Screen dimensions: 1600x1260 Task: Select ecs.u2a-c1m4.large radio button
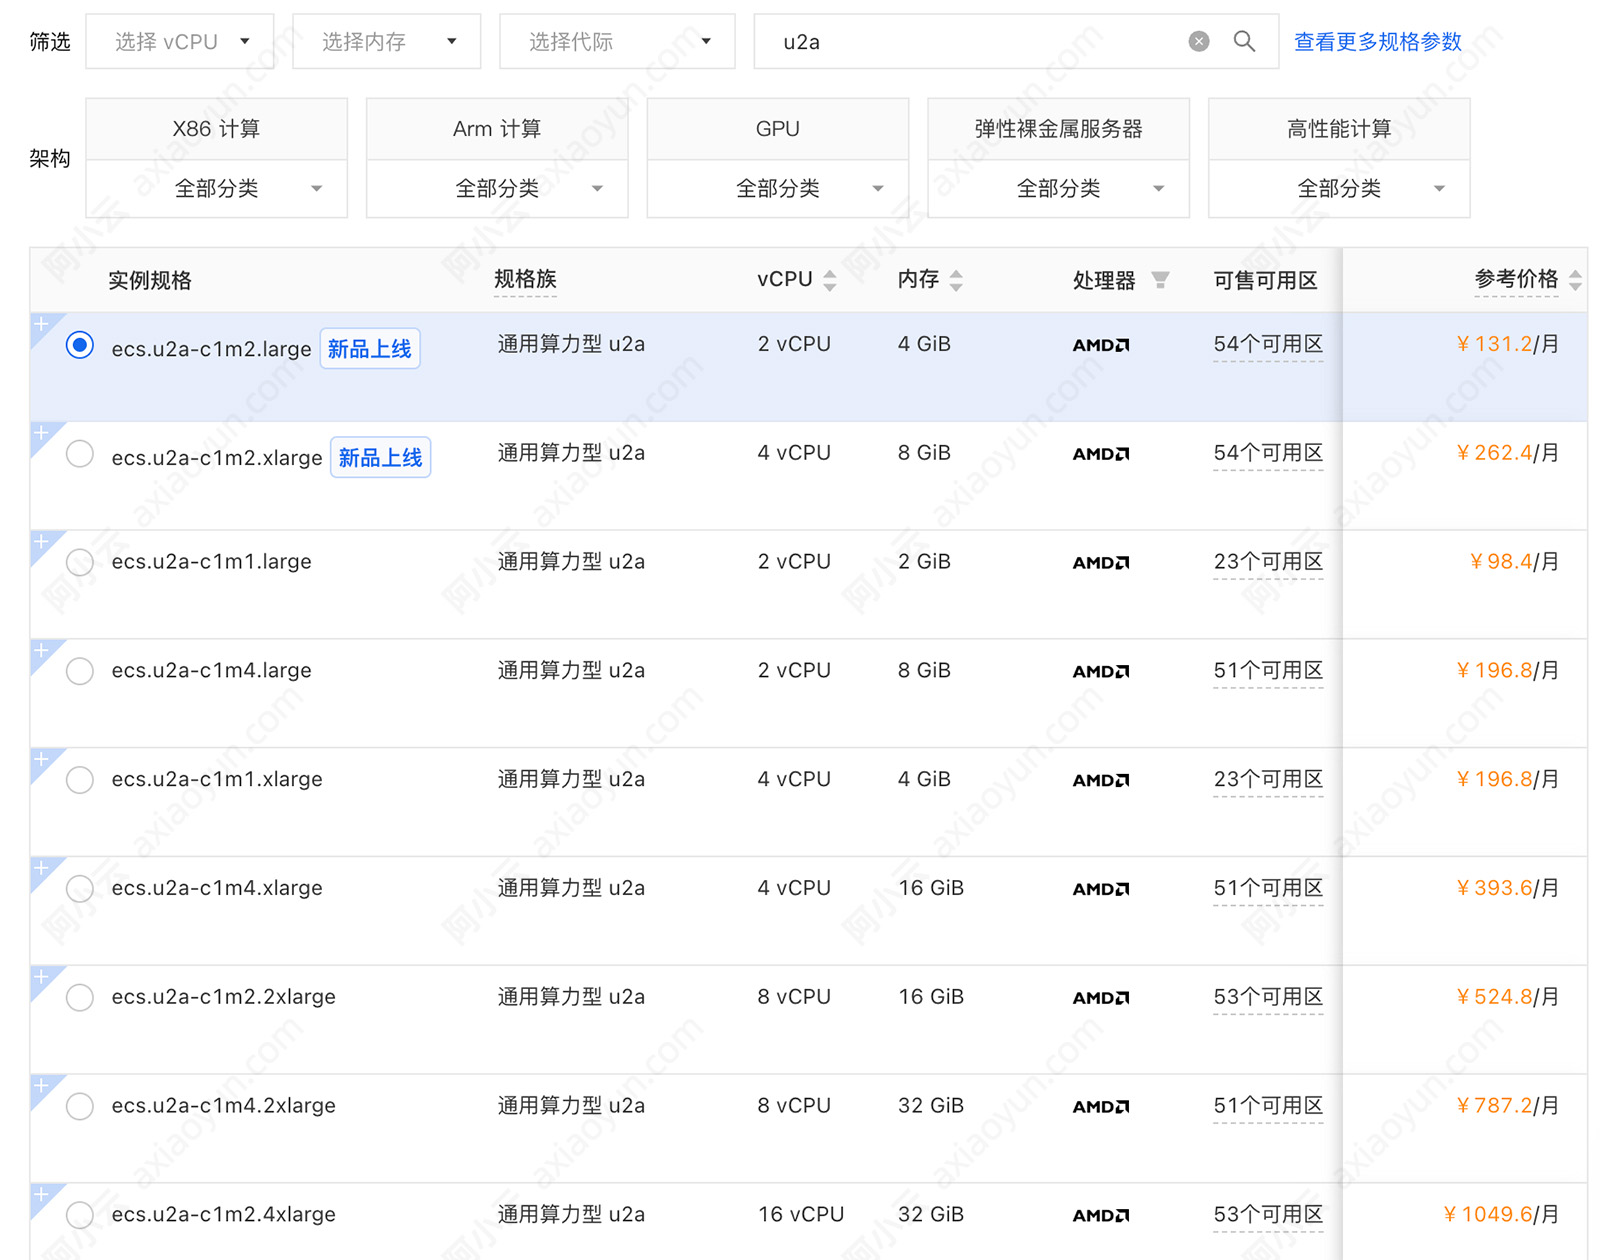(x=80, y=671)
